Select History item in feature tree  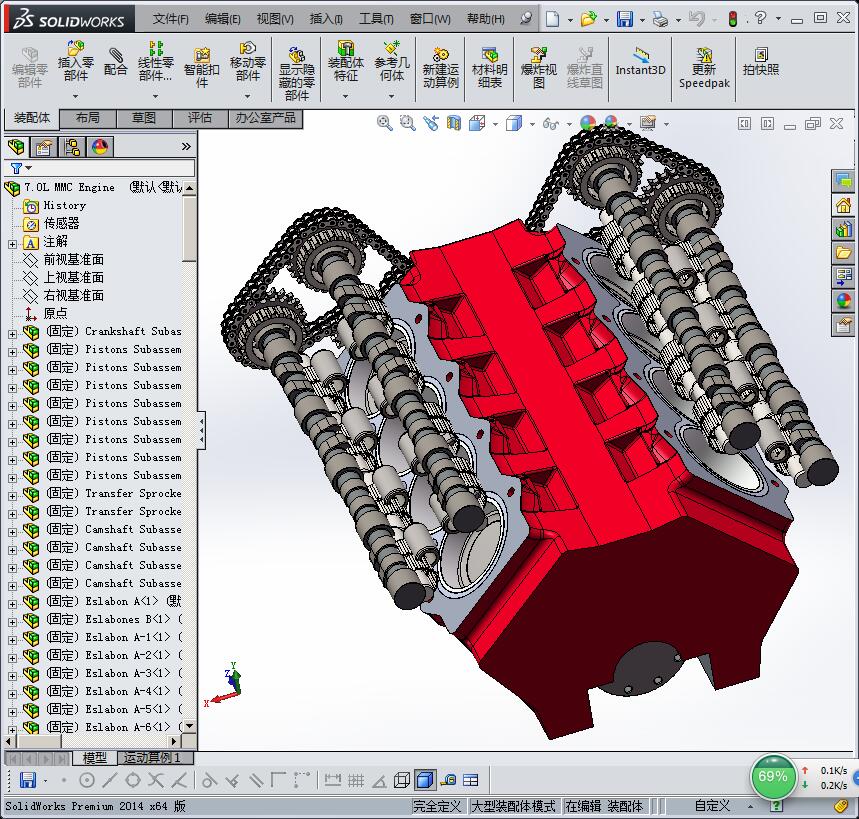click(x=64, y=205)
